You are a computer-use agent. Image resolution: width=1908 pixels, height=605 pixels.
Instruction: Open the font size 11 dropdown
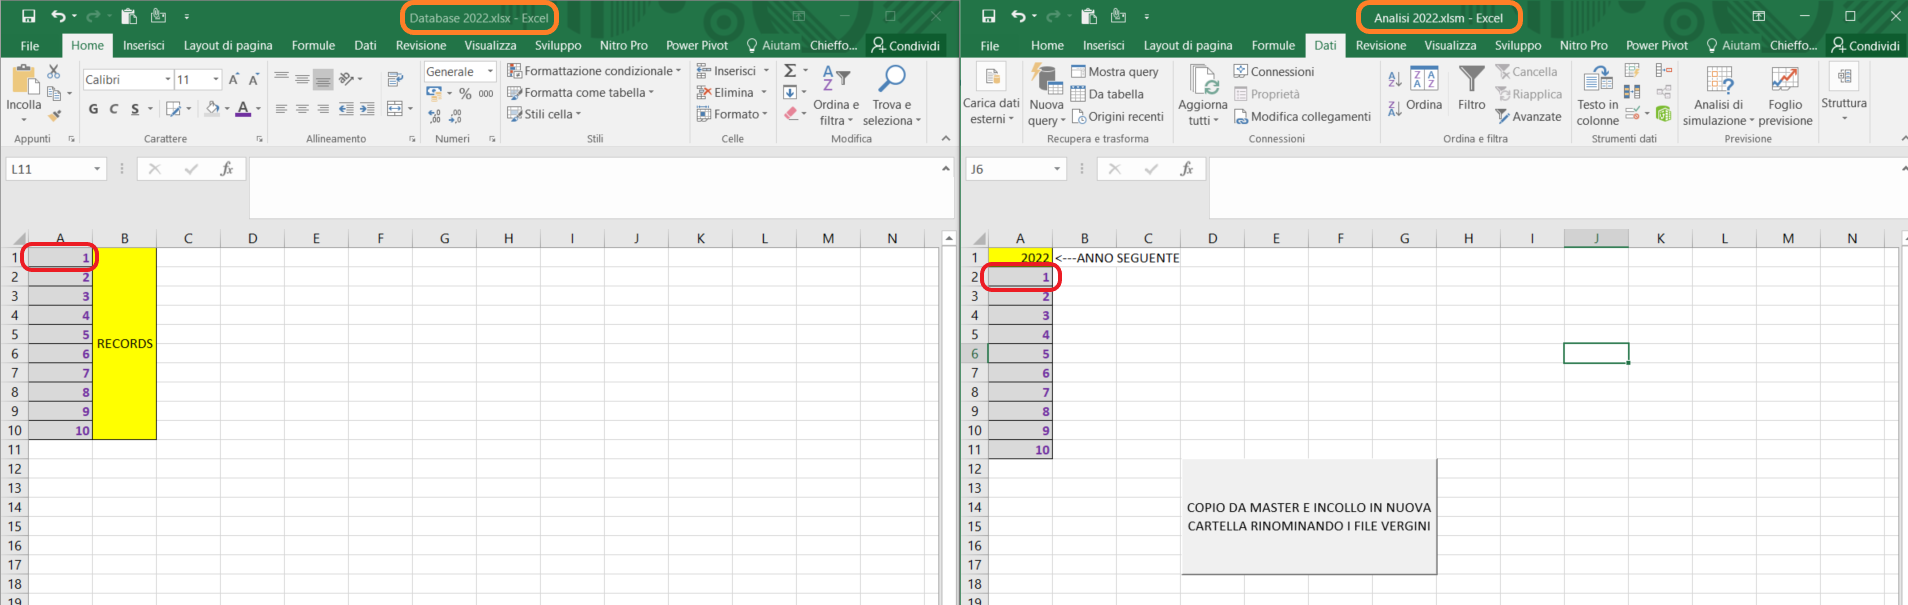(x=216, y=79)
